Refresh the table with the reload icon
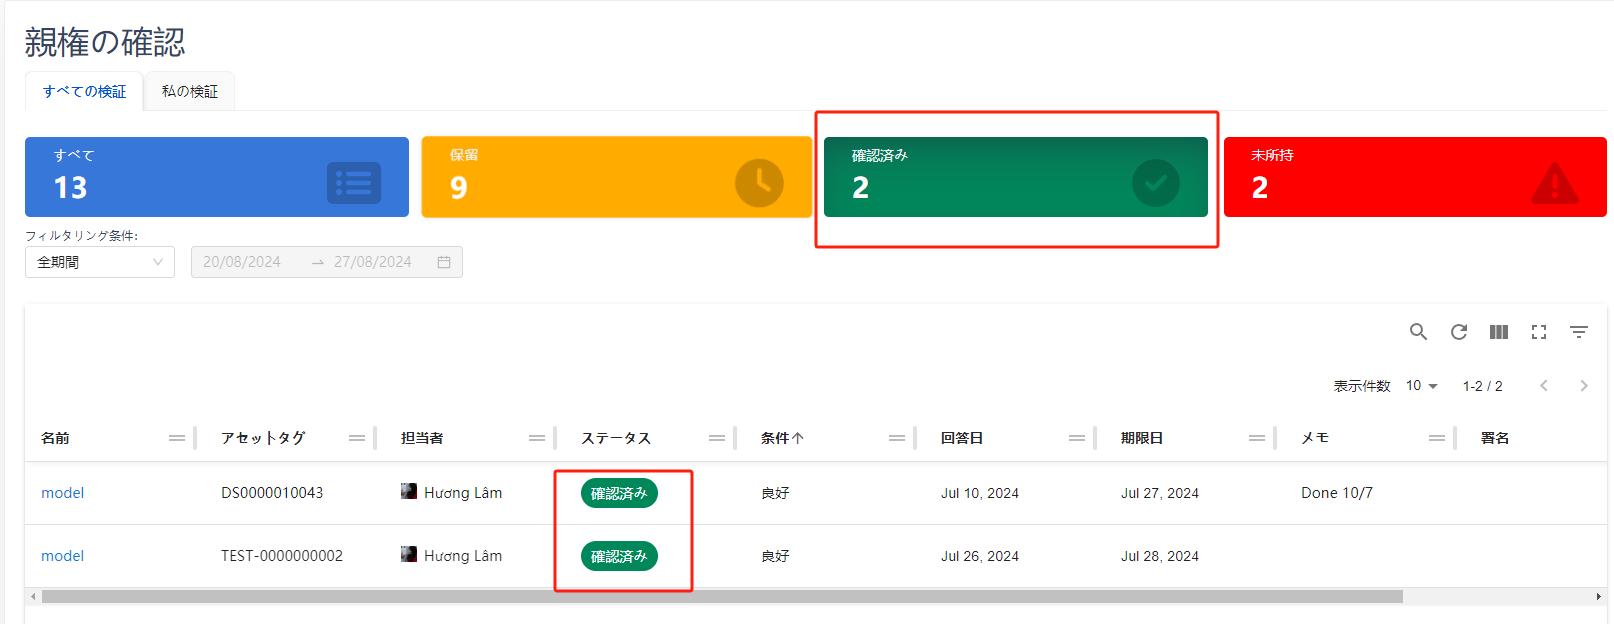Screen dimensions: 1614x624 click(x=1459, y=332)
